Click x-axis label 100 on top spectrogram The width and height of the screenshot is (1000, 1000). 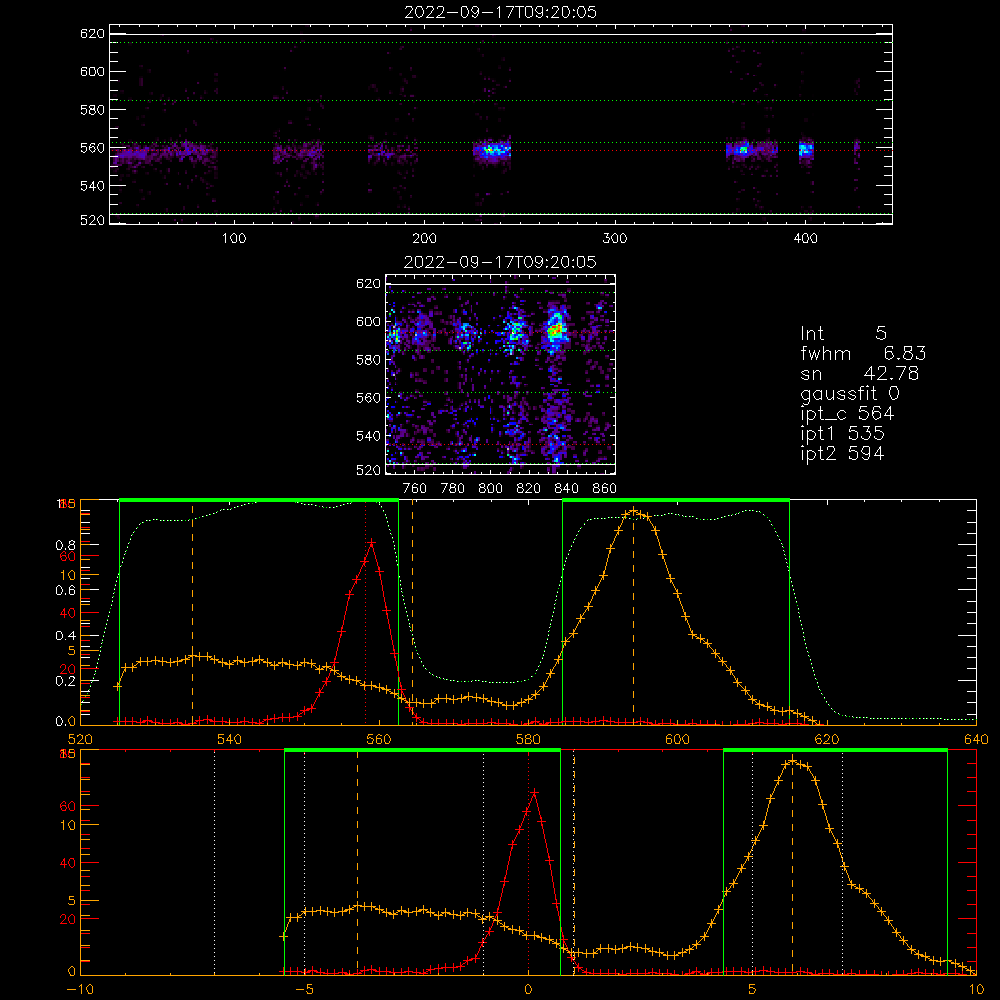234,239
